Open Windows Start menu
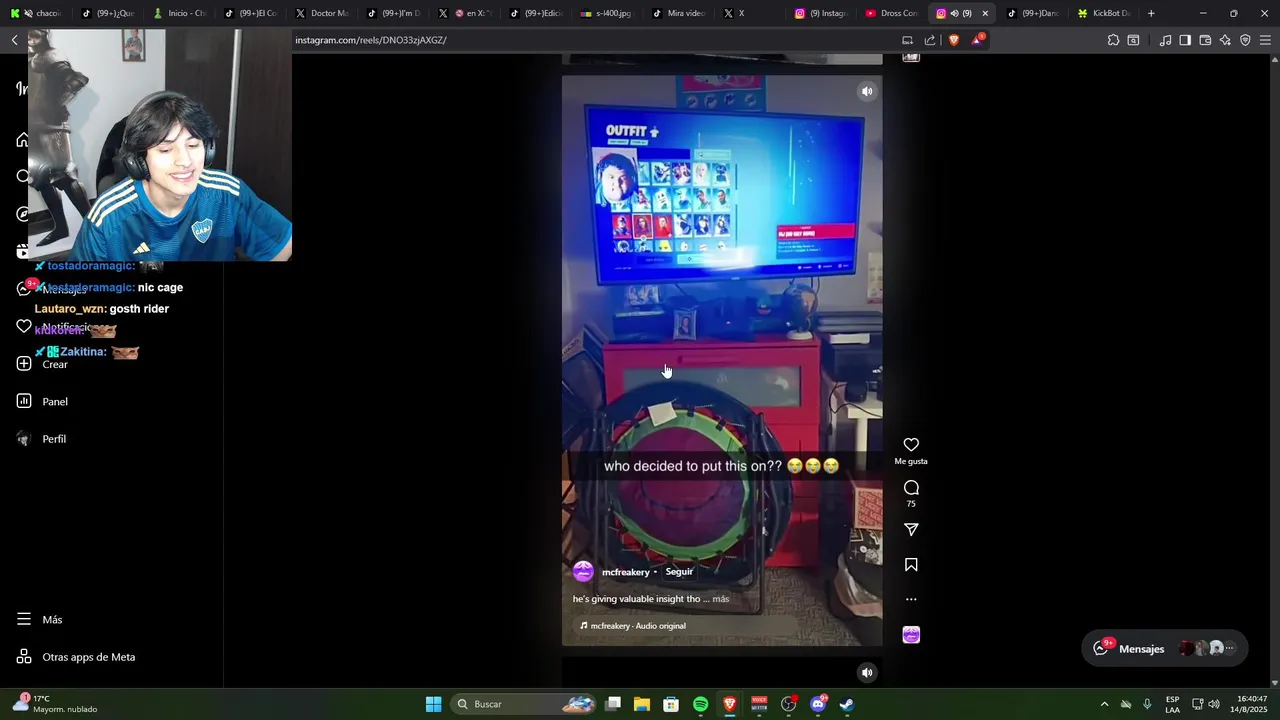 [433, 704]
